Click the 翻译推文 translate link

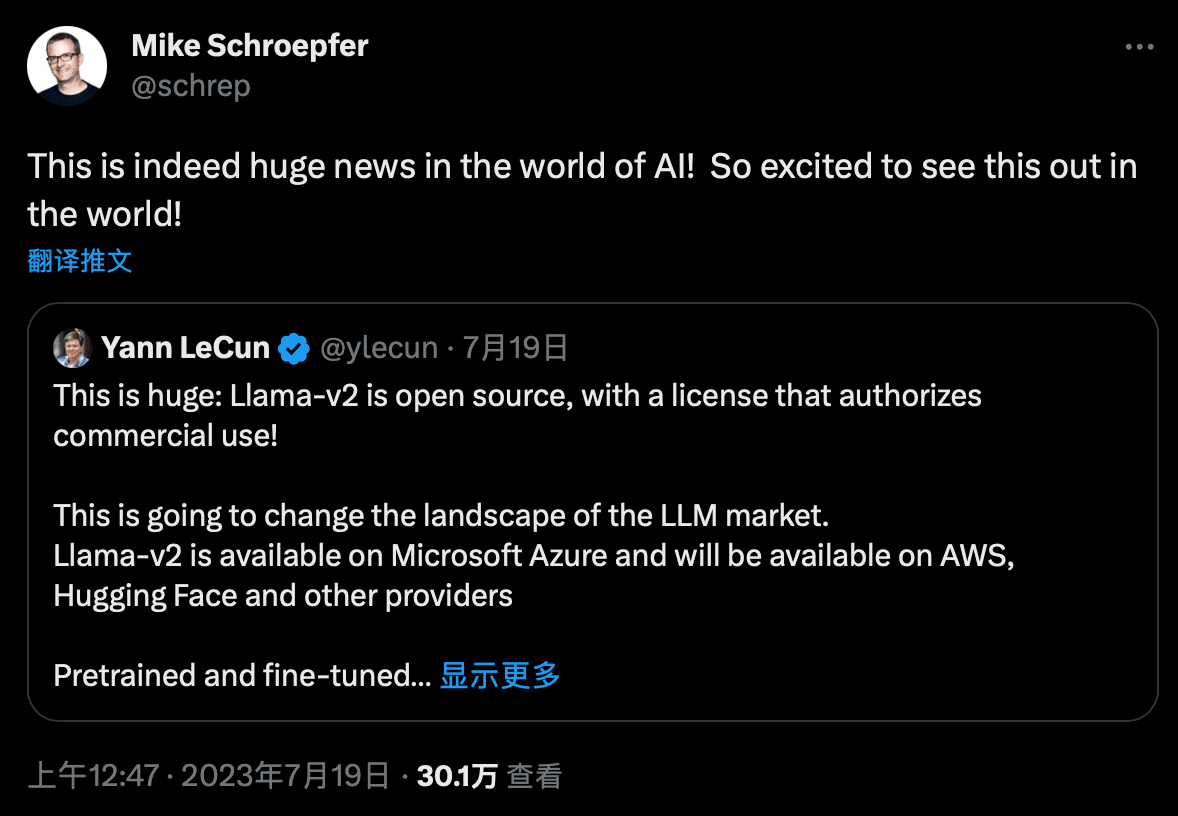(80, 260)
